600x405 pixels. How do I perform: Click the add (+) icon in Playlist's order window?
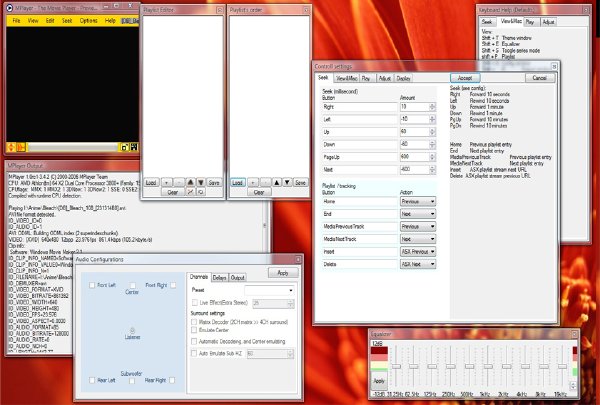pyautogui.click(x=253, y=183)
